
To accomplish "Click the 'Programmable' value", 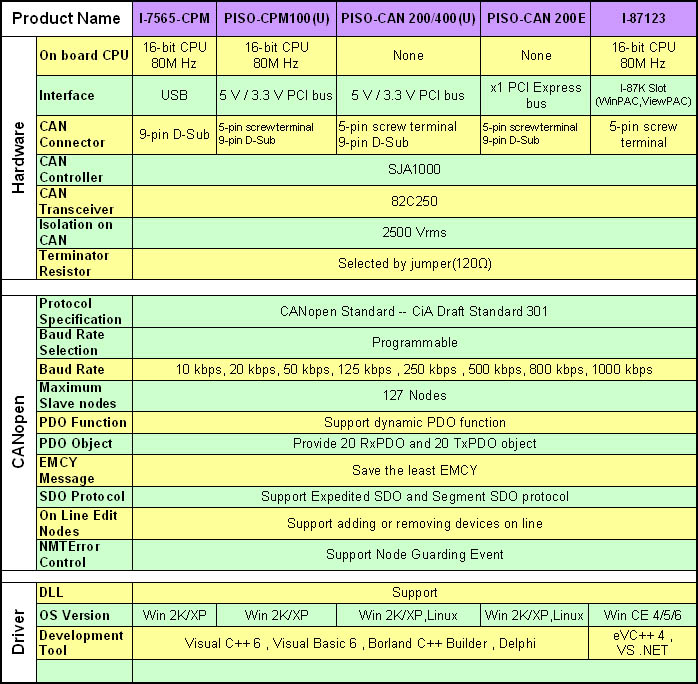I will tap(414, 343).
